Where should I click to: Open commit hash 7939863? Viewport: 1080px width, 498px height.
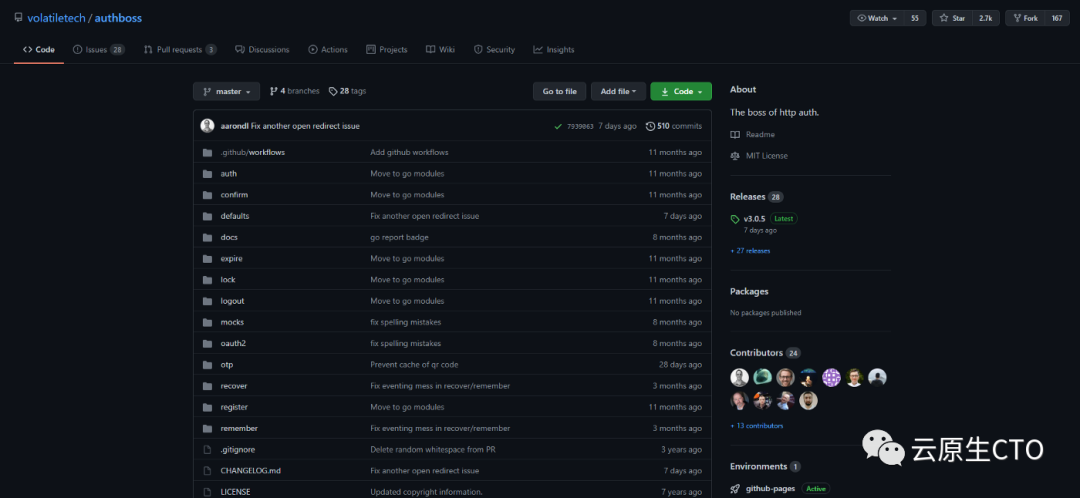(x=580, y=127)
